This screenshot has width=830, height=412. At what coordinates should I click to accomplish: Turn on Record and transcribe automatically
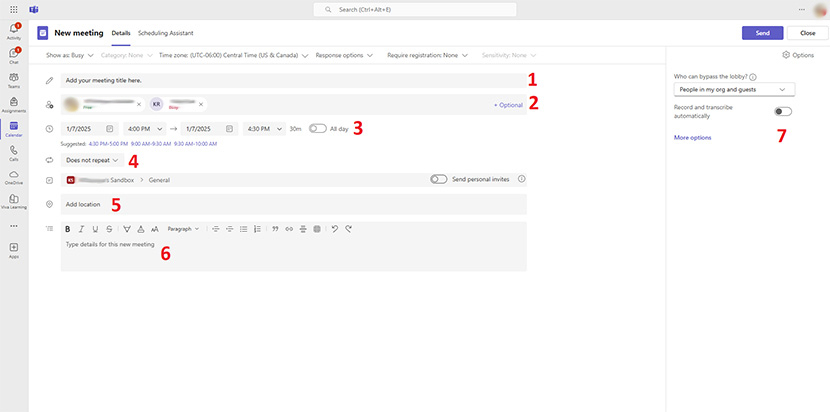[x=783, y=112]
